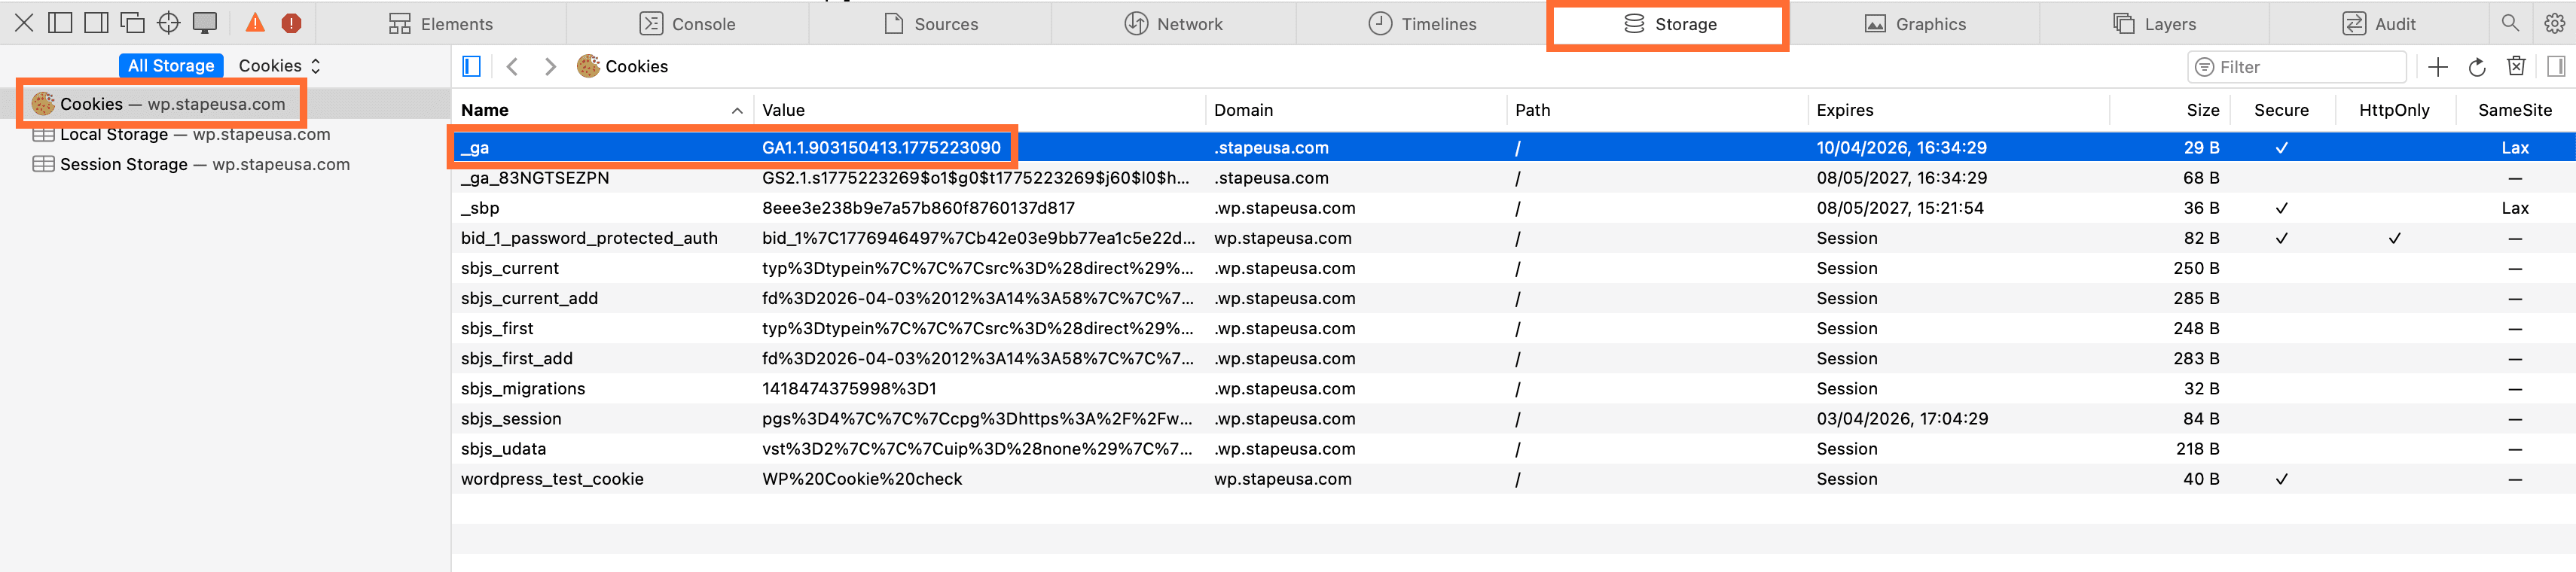Show warnings via the orange triangle icon
2576x572 pixels.
point(255,23)
